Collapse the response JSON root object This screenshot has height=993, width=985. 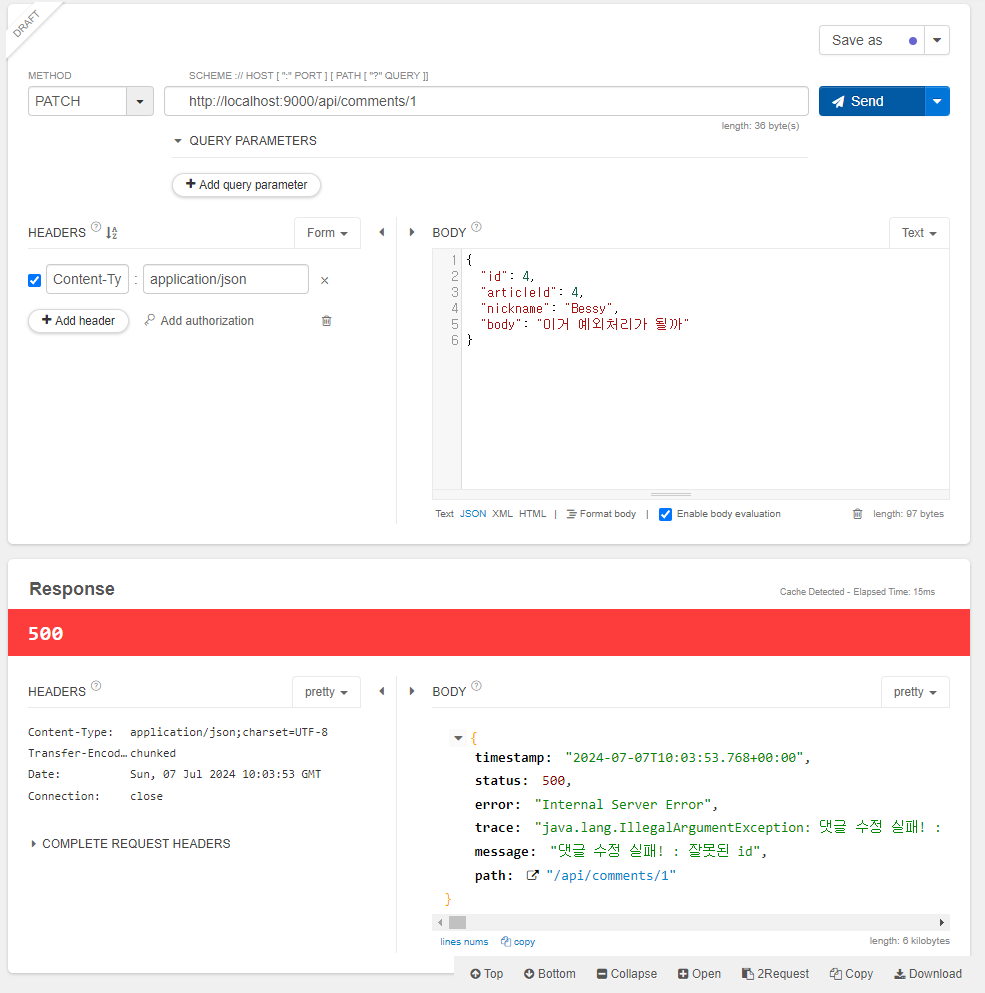(458, 738)
